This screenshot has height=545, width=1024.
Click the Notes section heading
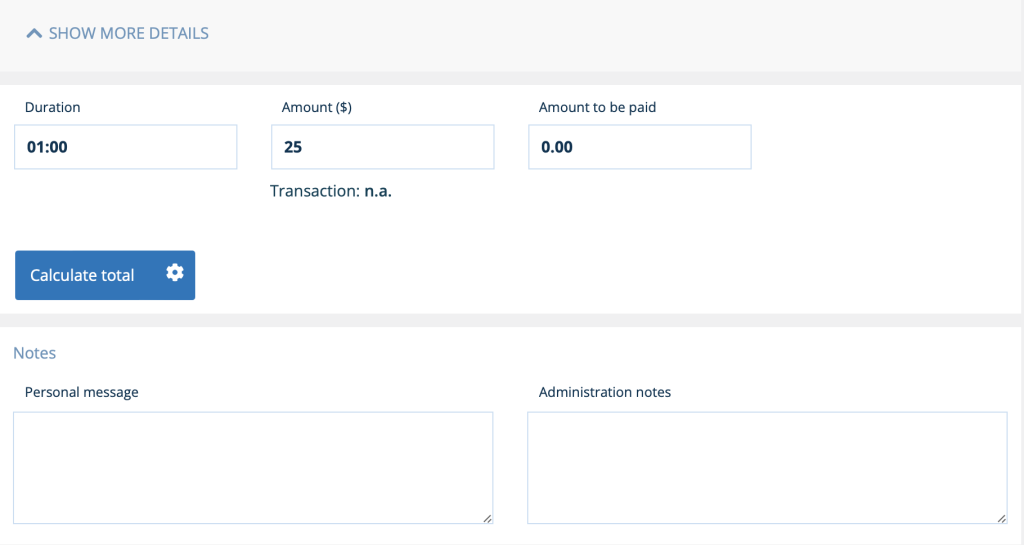pos(35,353)
